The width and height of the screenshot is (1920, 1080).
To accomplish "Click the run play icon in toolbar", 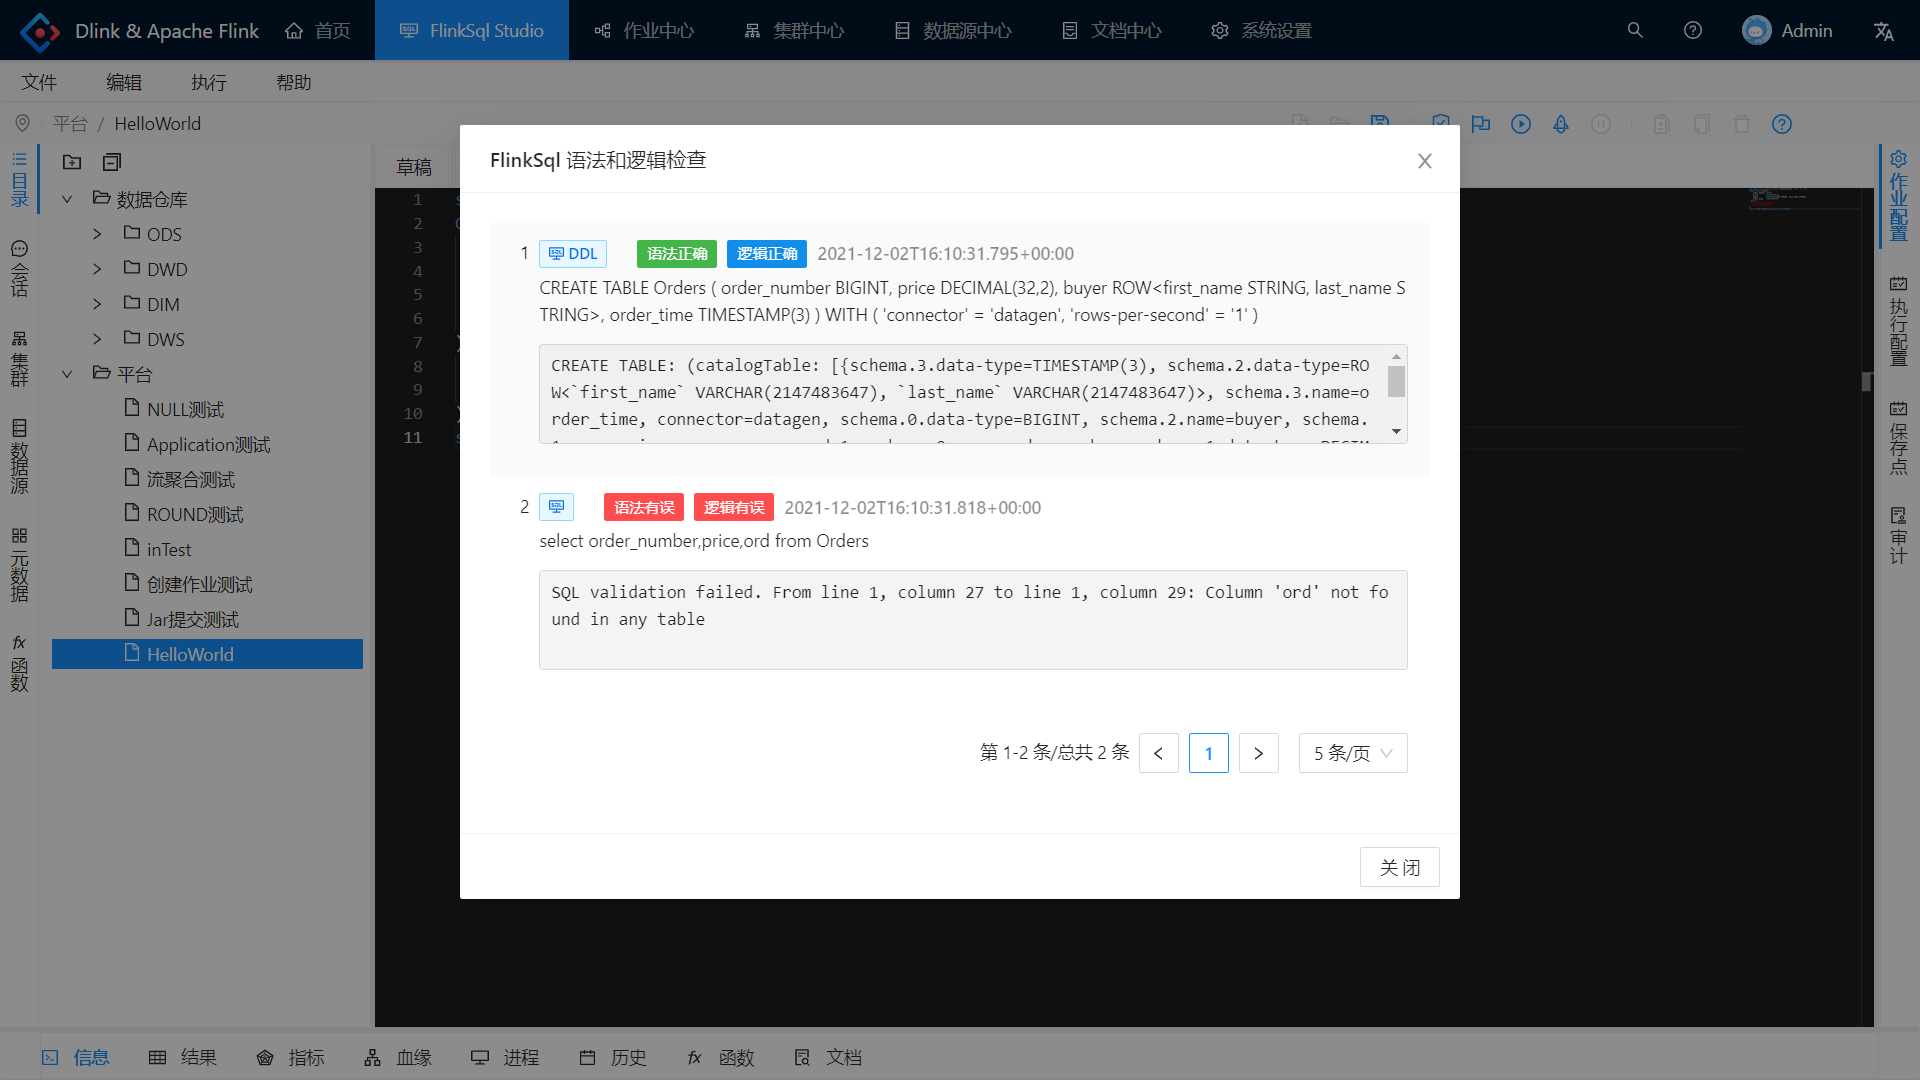I will tap(1520, 124).
